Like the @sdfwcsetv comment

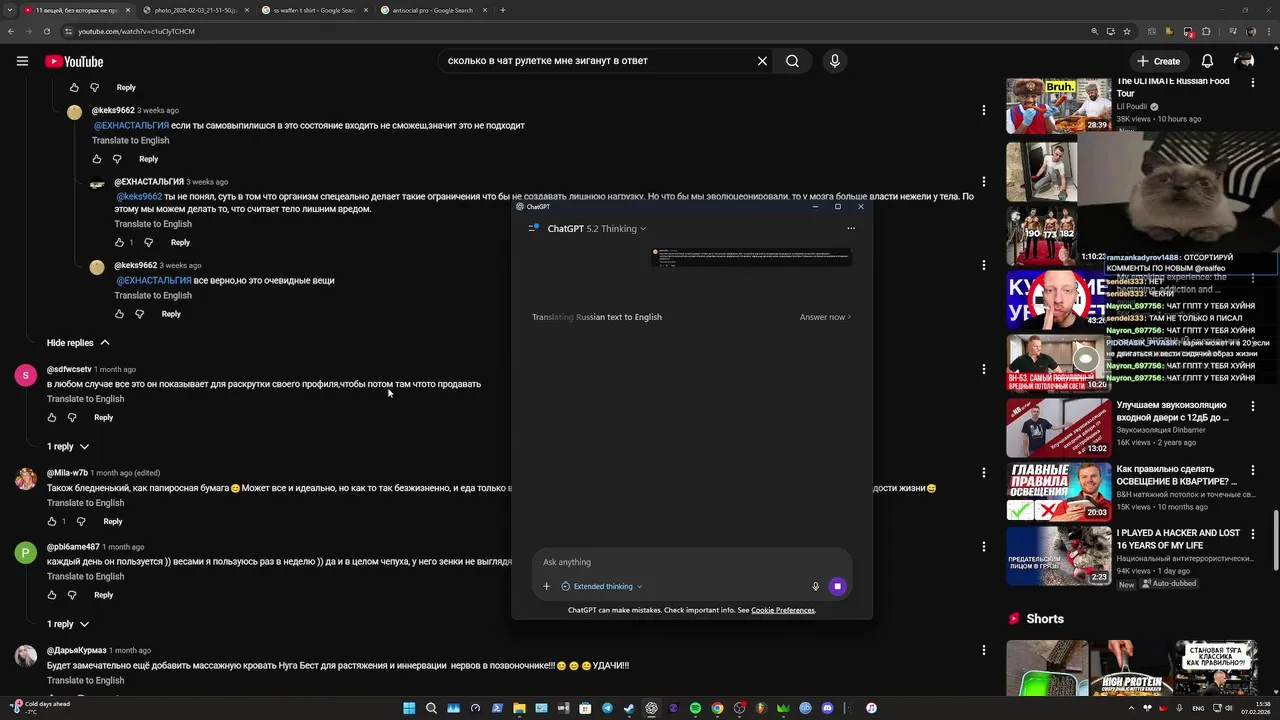click(x=52, y=417)
